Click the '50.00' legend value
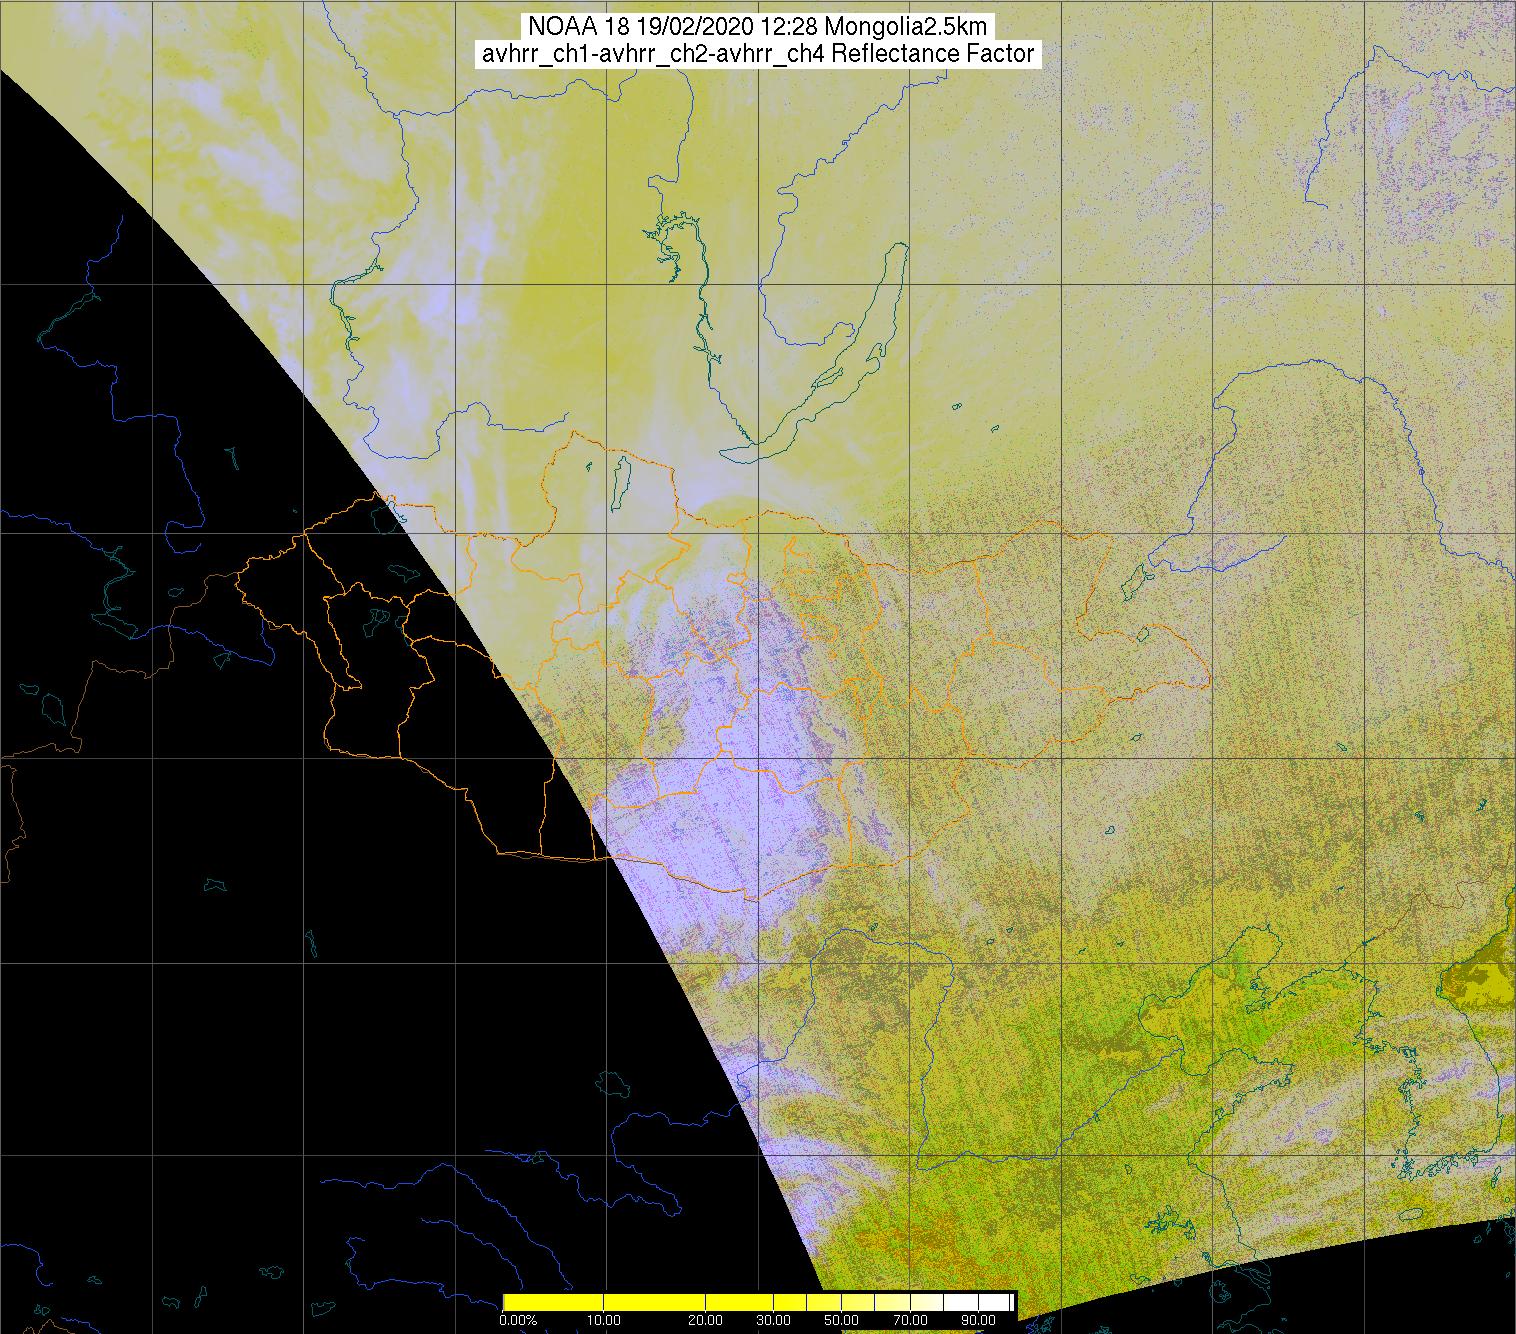Screen dimensions: 1516x1334 (841, 1320)
